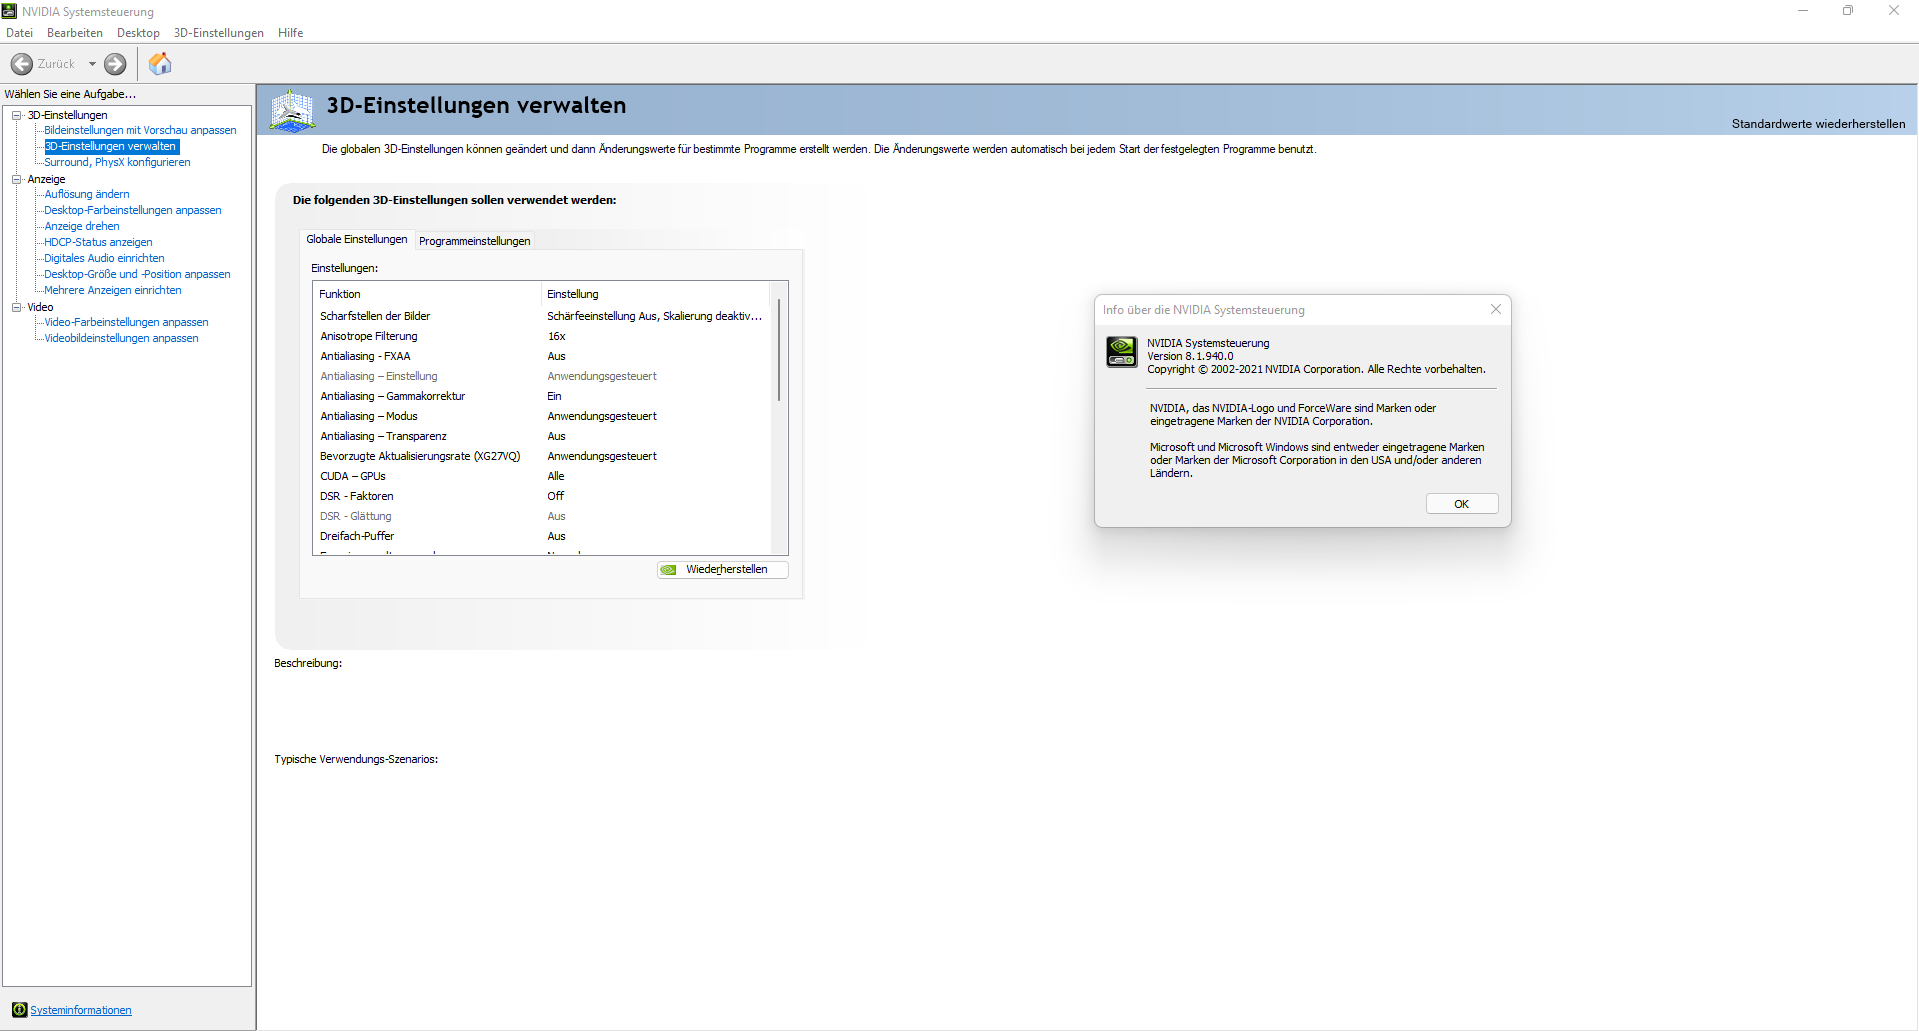Open the Desktop menu
The width and height of the screenshot is (1919, 1031).
point(137,33)
